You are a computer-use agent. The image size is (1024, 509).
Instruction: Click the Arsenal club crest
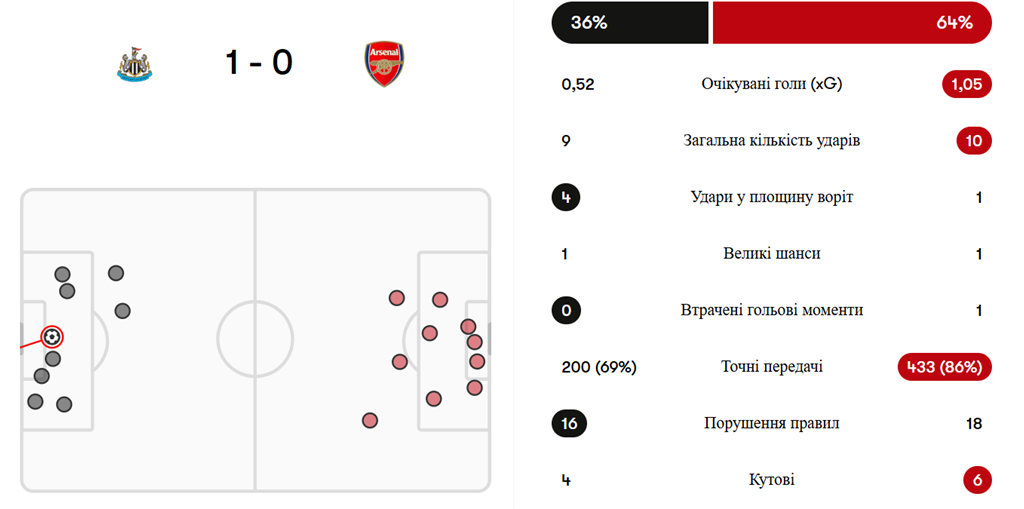tap(384, 64)
